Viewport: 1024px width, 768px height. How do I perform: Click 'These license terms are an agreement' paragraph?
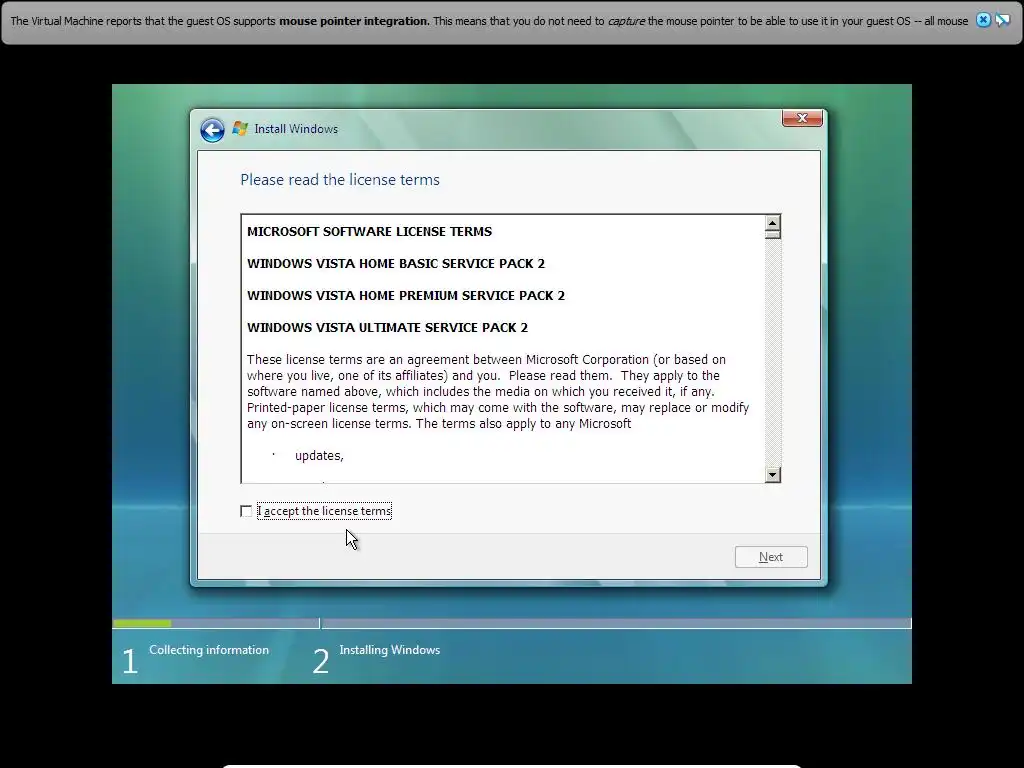click(498, 392)
